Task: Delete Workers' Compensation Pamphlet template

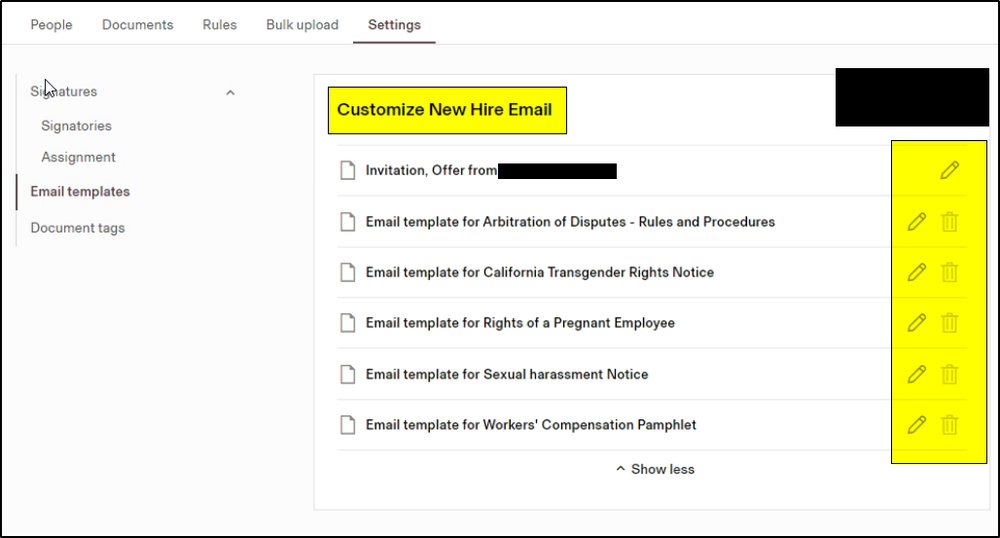Action: pyautogui.click(x=949, y=425)
